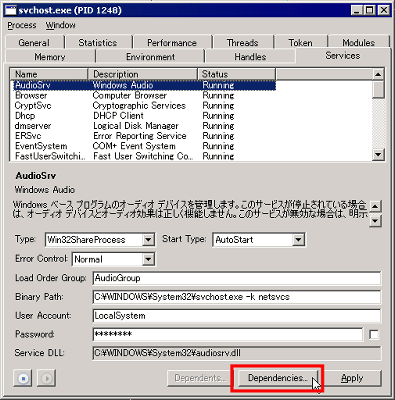The width and height of the screenshot is (395, 400).
Task: Expand the Error Control dropdown
Action: click(x=148, y=259)
